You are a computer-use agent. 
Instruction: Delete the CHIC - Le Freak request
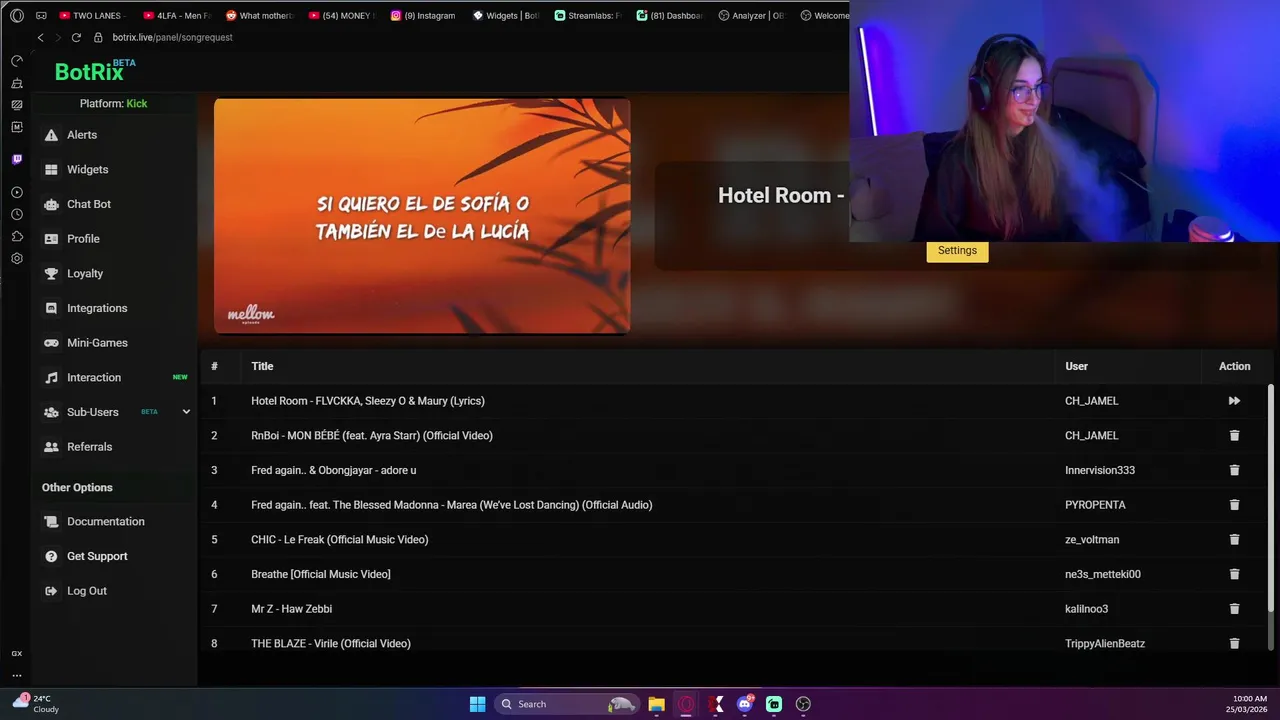click(1234, 540)
